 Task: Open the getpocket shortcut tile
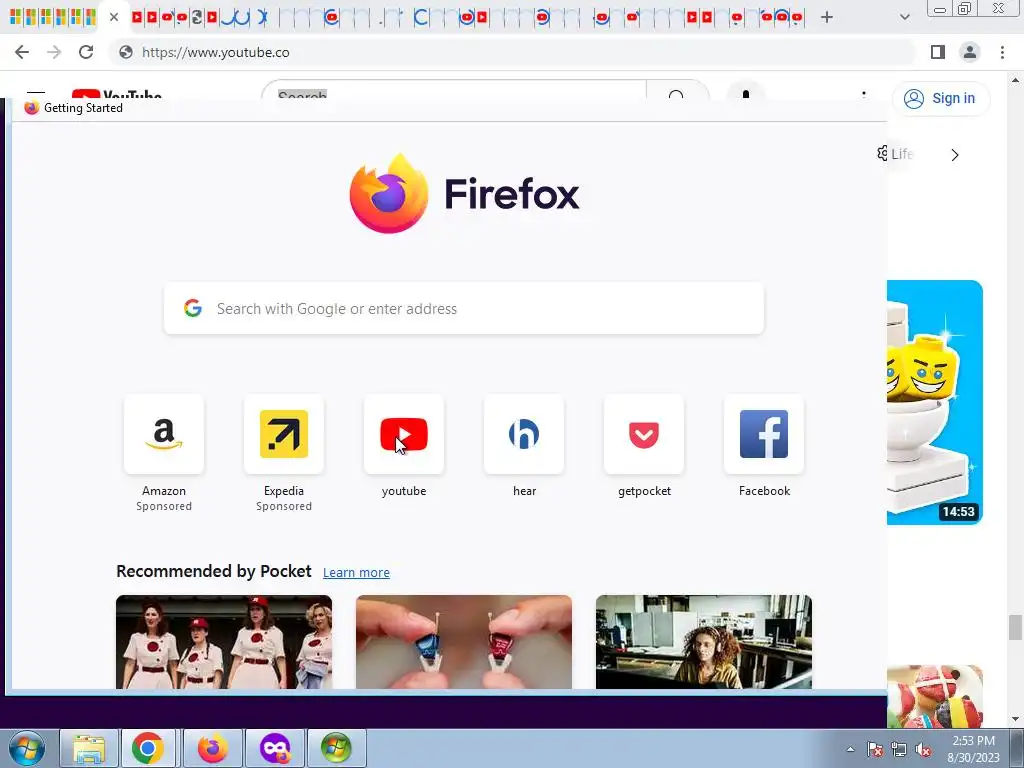(644, 434)
